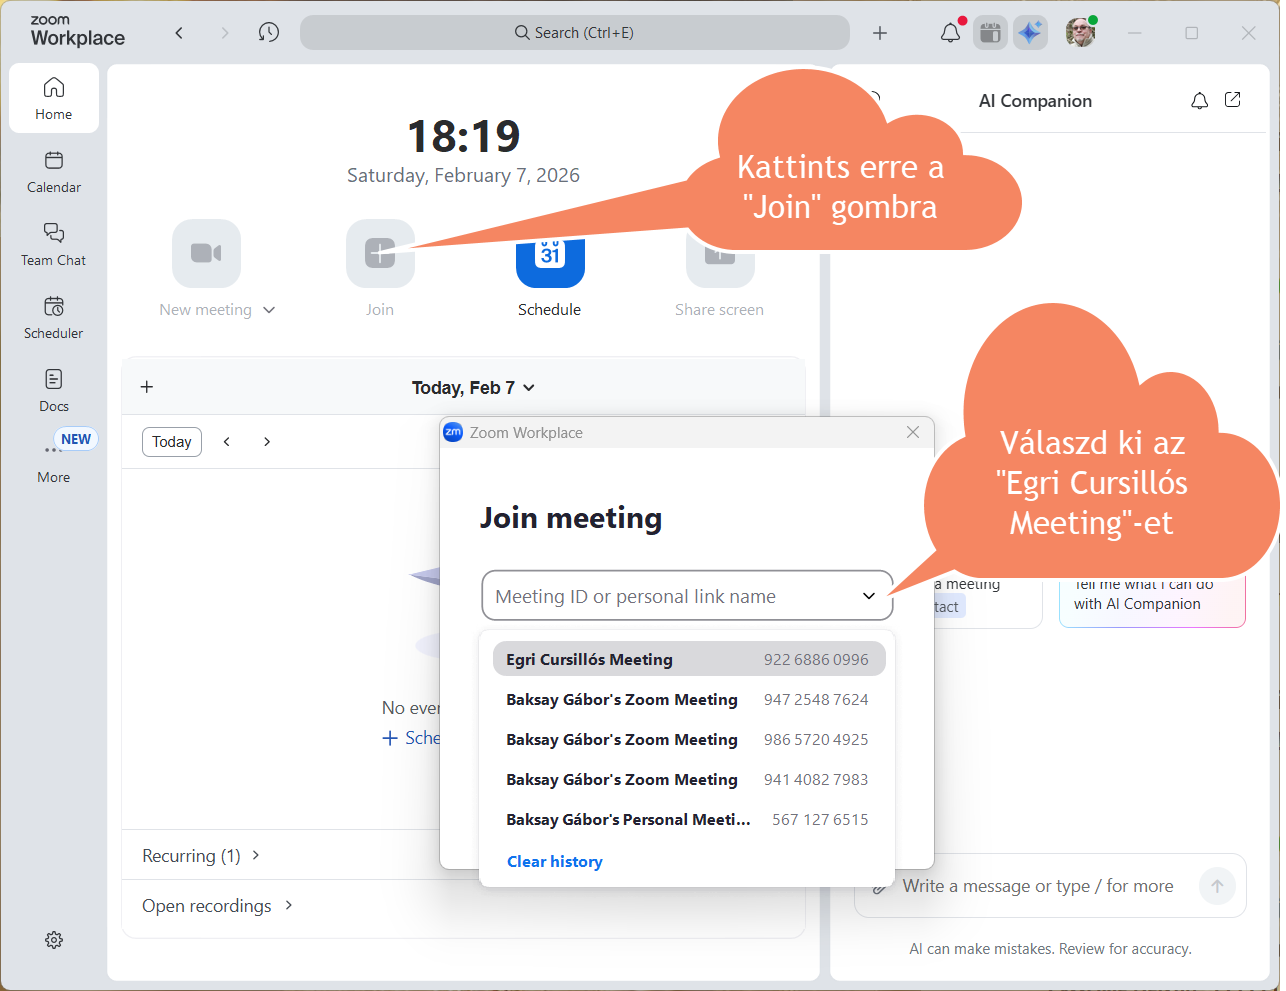
Task: Open the settings gear icon
Action: pyautogui.click(x=54, y=940)
